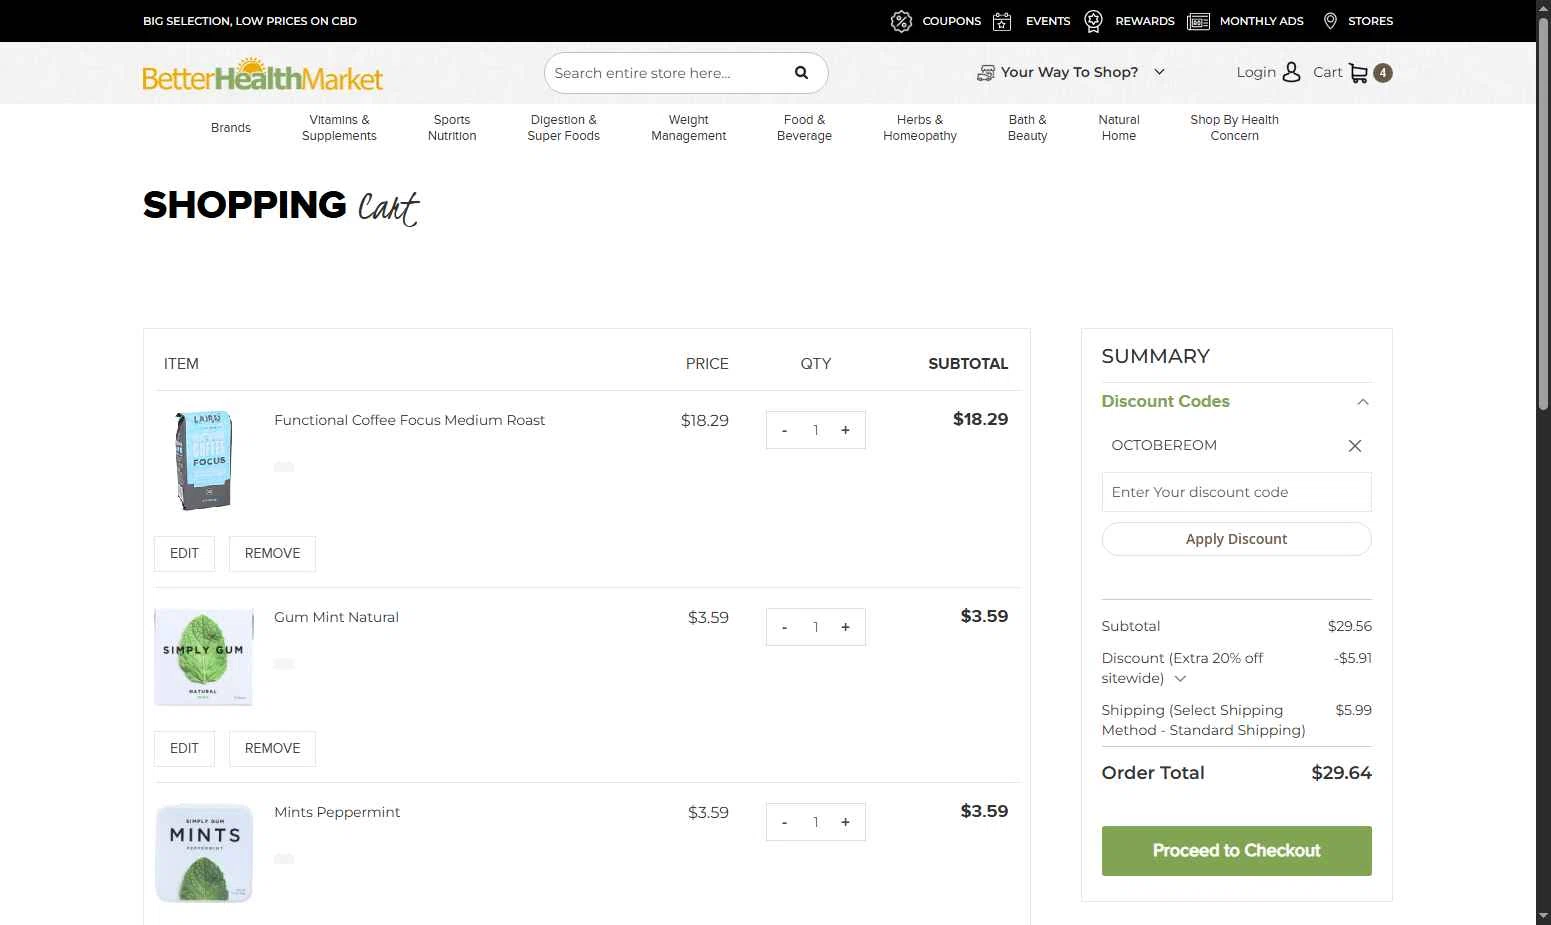Open Functional Coffee Focus Medium Roast product link
This screenshot has width=1551, height=925.
point(409,420)
